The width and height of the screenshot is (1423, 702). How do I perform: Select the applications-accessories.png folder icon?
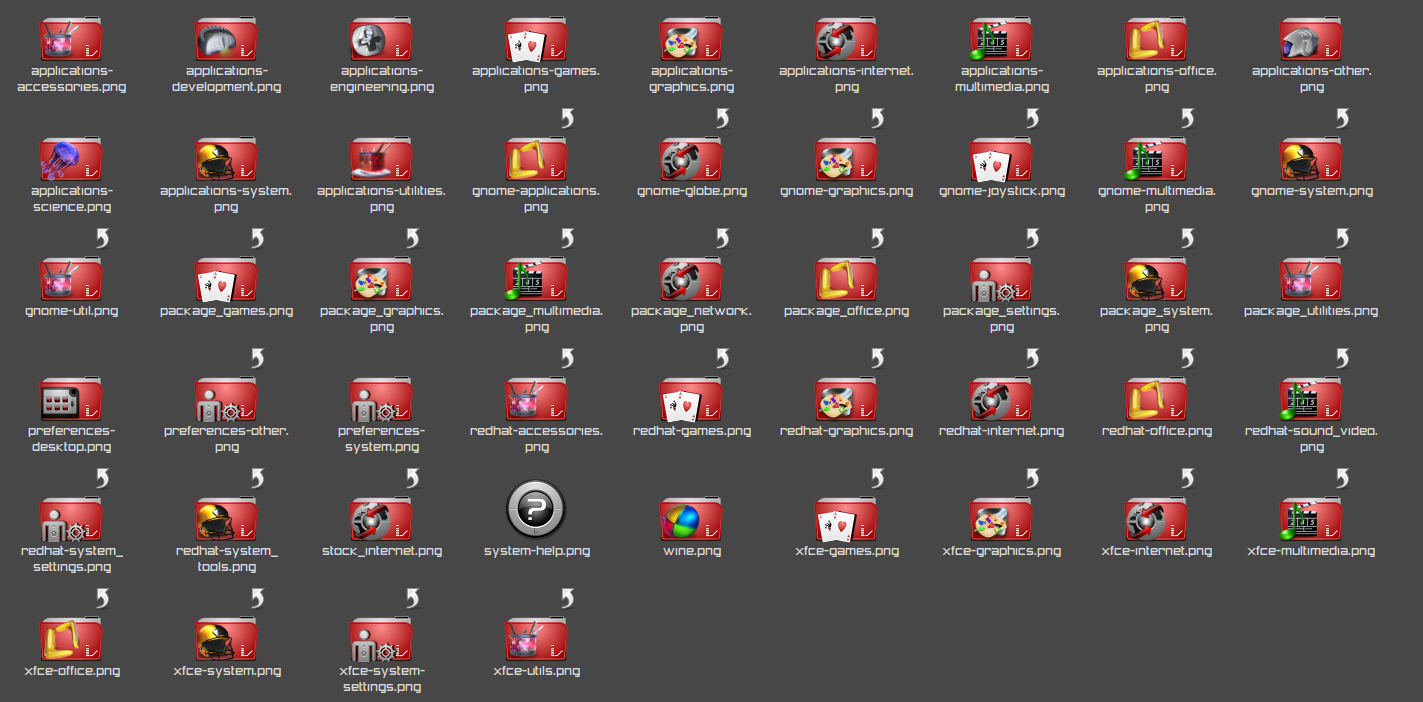point(71,40)
